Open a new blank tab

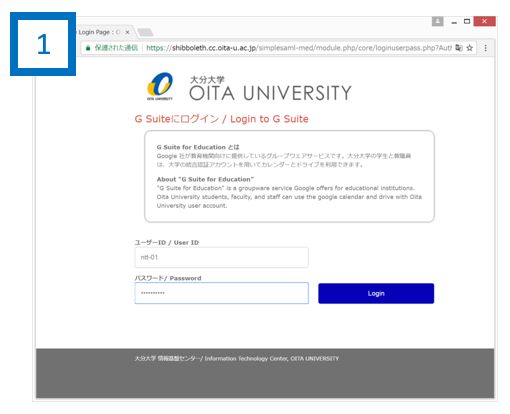145,32
